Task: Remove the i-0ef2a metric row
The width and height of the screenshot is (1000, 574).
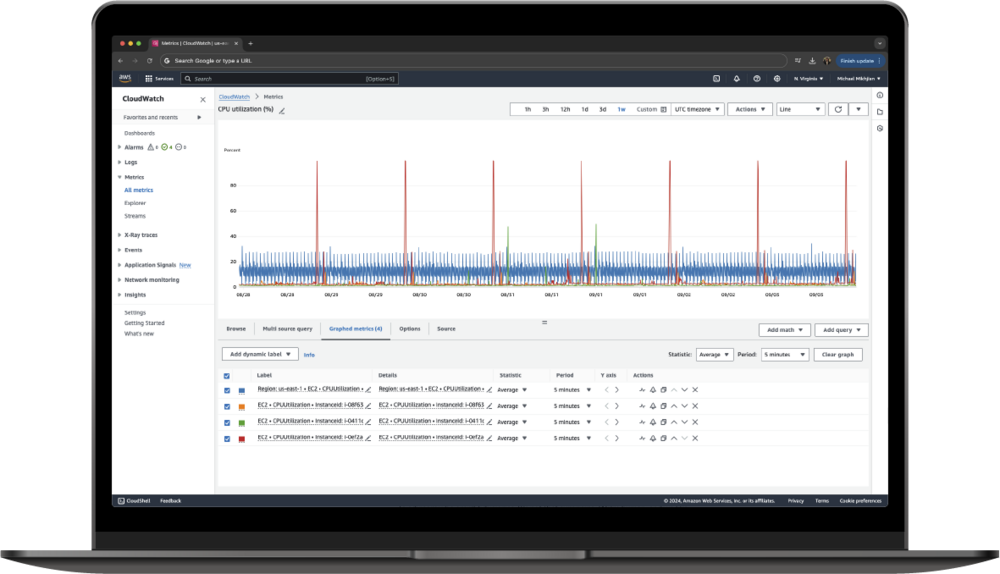Action: pyautogui.click(x=695, y=438)
